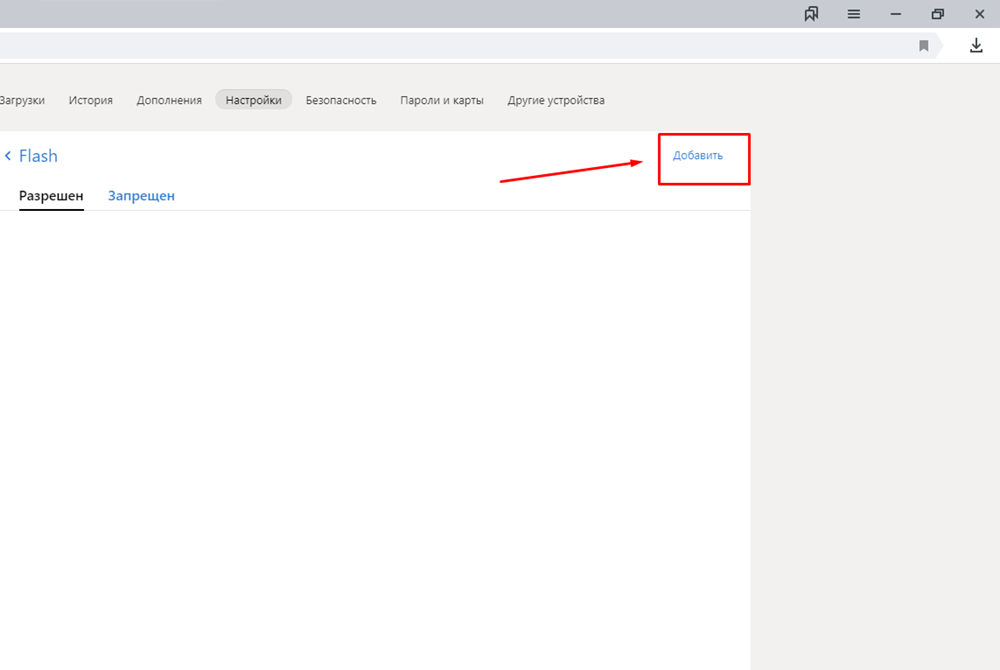Click the Добавить link

click(698, 156)
